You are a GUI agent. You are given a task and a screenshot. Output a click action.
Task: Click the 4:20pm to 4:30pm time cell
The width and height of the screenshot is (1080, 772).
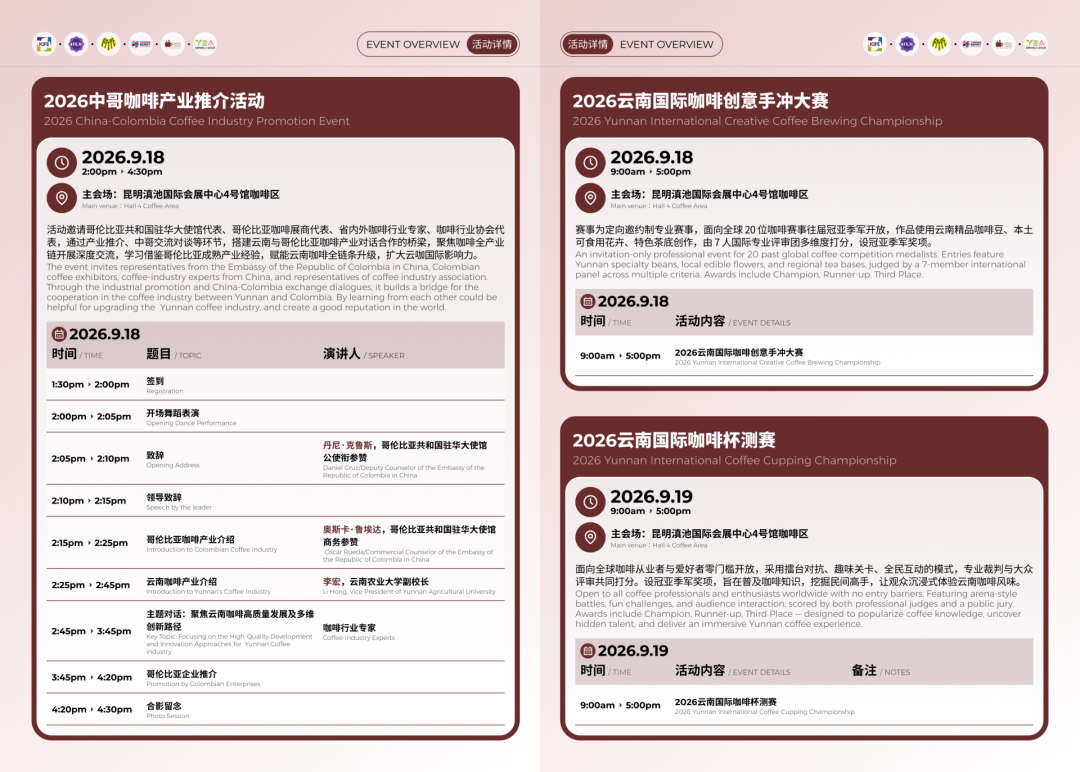[92, 709]
